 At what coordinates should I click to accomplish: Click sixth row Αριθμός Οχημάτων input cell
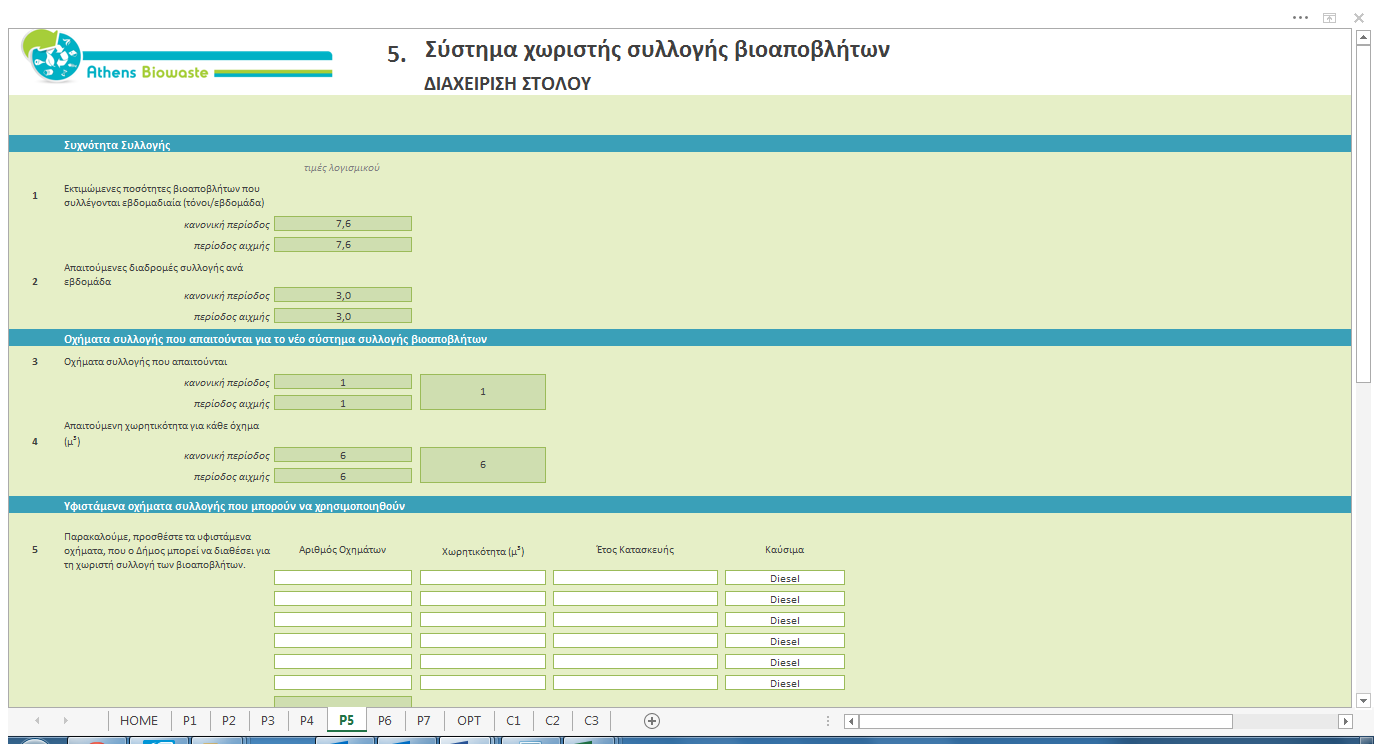click(343, 683)
